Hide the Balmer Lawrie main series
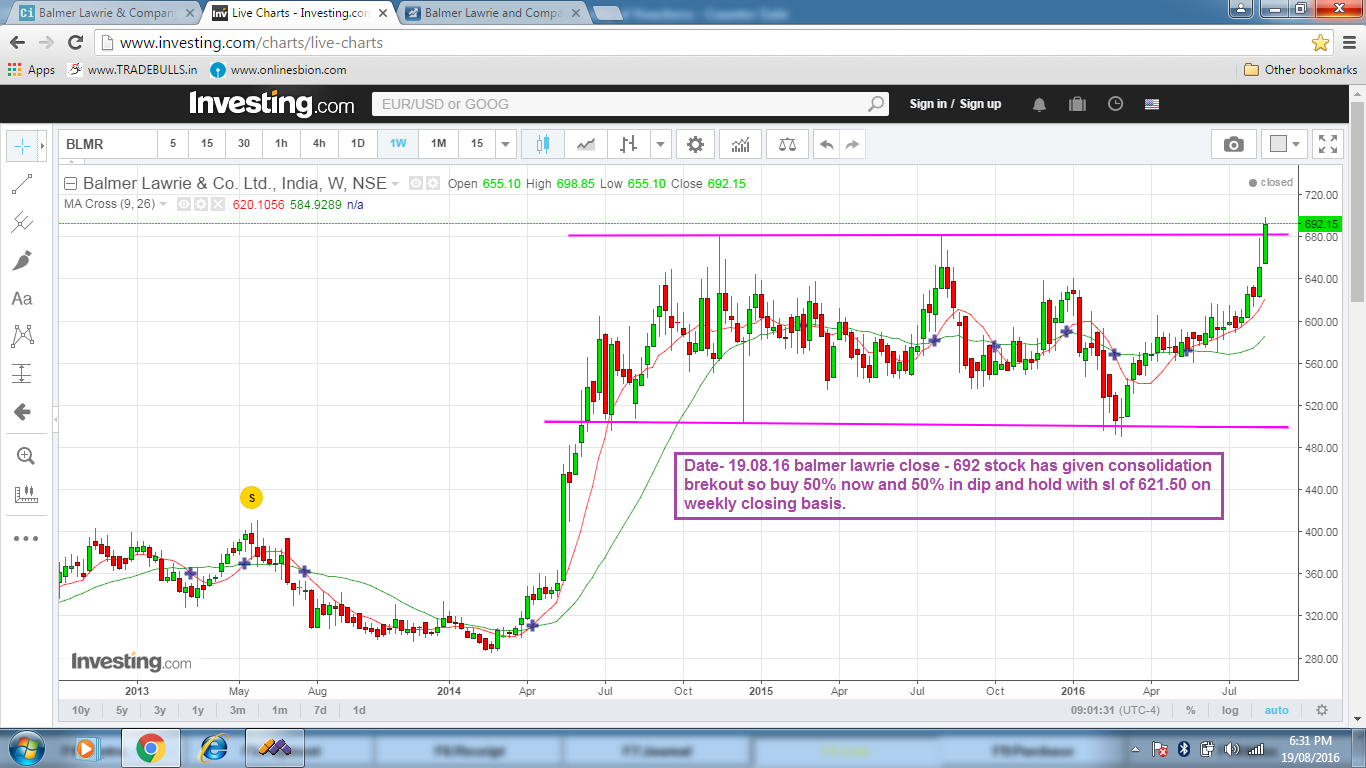 pos(417,184)
